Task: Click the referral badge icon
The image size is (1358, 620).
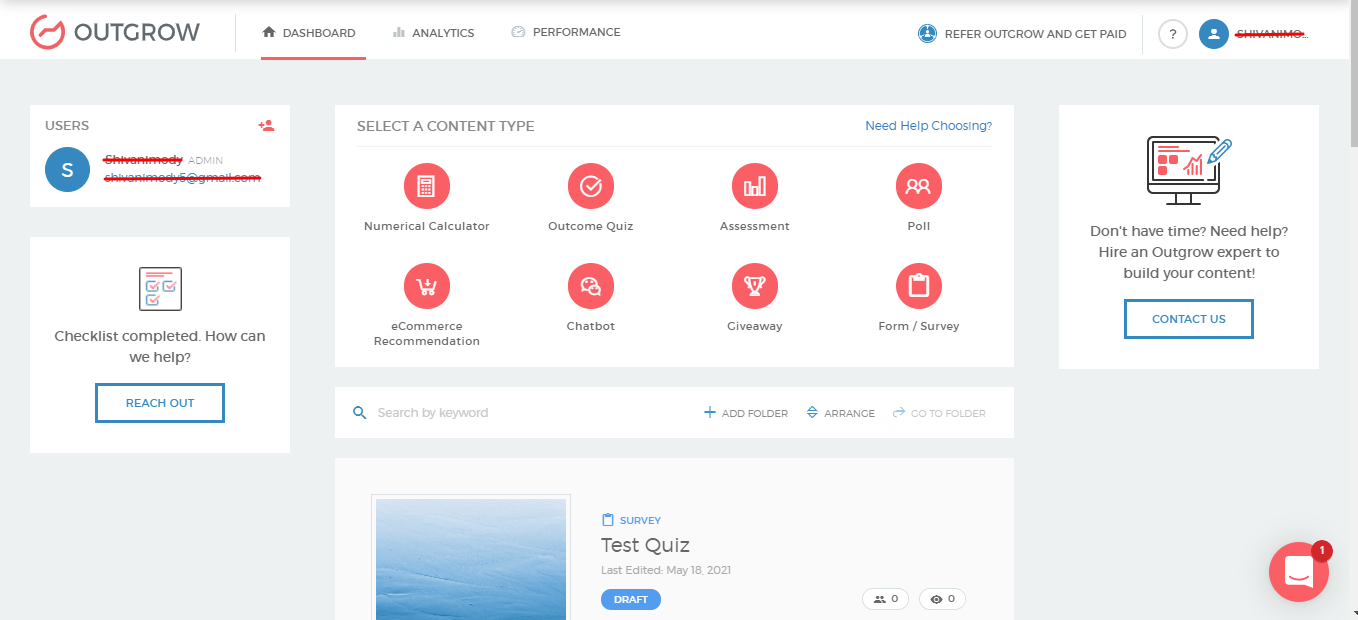Action: 927,34
